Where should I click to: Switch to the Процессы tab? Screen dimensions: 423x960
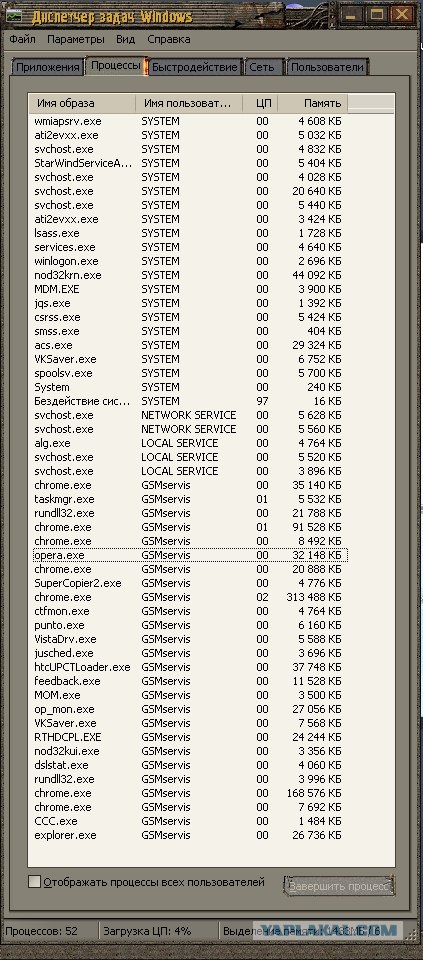(116, 66)
